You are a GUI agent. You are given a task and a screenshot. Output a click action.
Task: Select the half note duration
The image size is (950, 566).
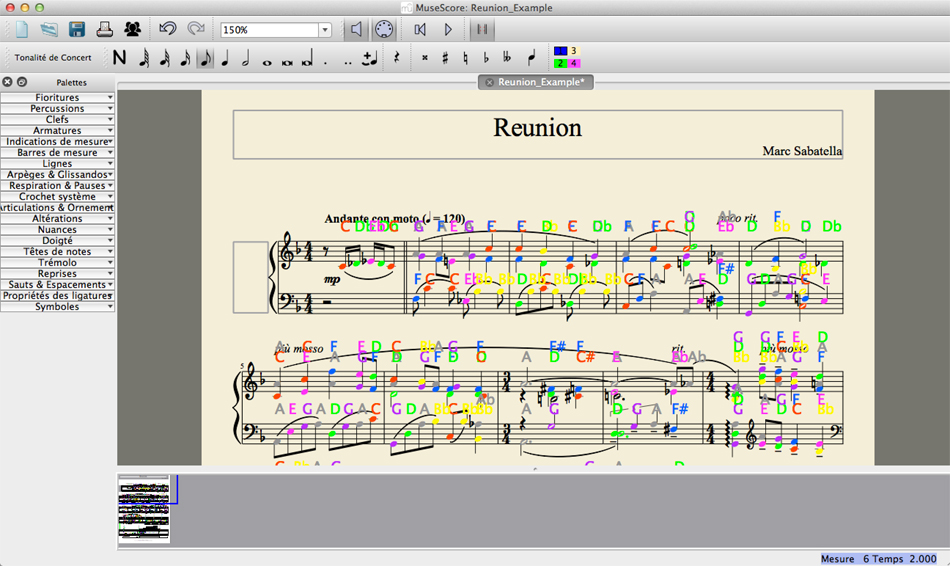(245, 58)
